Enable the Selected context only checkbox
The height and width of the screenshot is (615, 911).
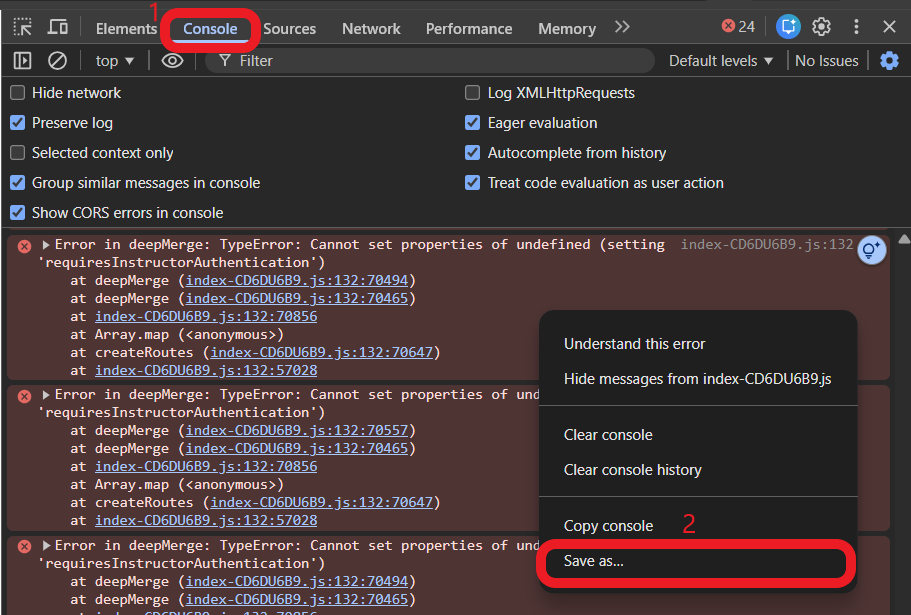[18, 153]
